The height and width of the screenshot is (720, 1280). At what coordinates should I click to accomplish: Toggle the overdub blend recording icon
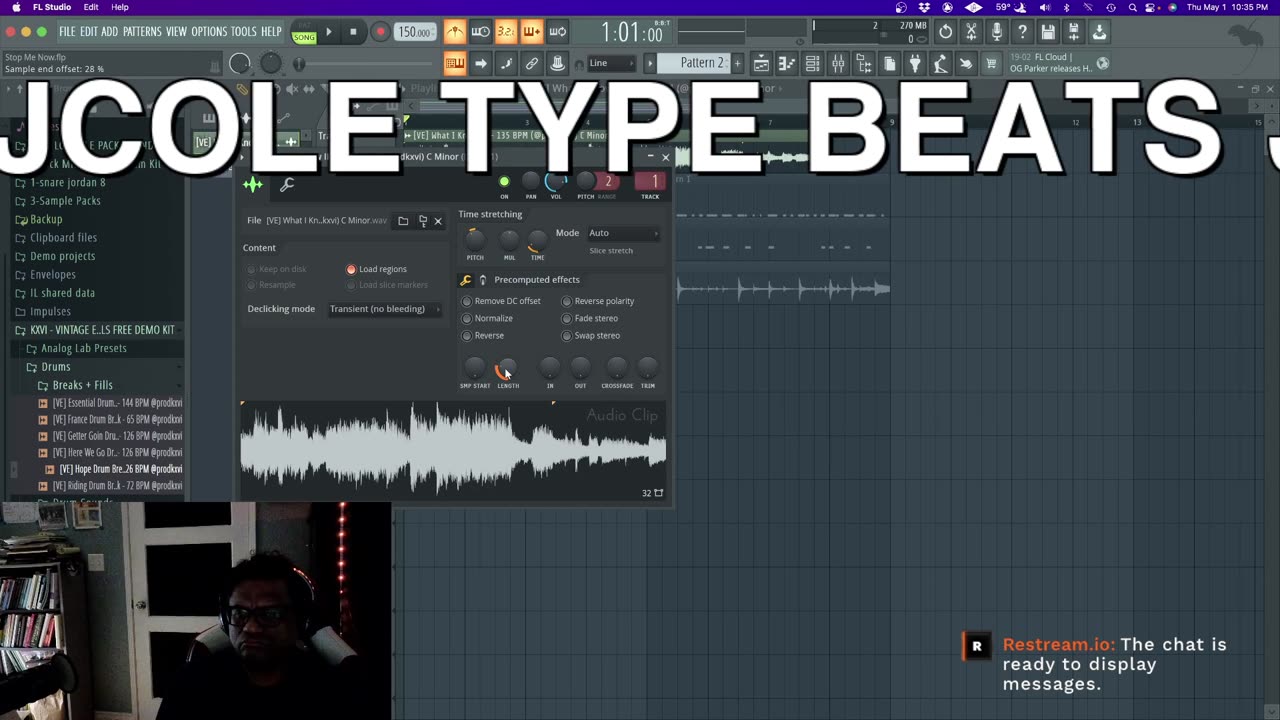(532, 32)
